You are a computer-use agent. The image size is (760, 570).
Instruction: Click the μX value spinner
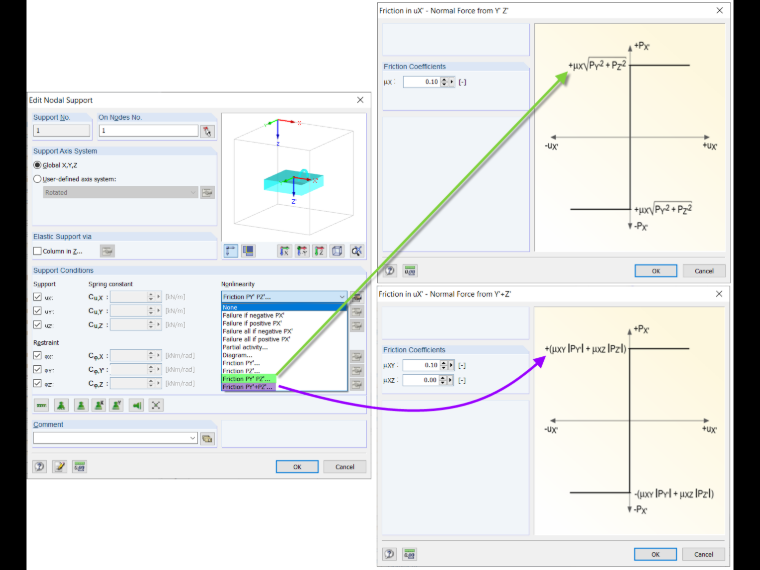(x=444, y=82)
